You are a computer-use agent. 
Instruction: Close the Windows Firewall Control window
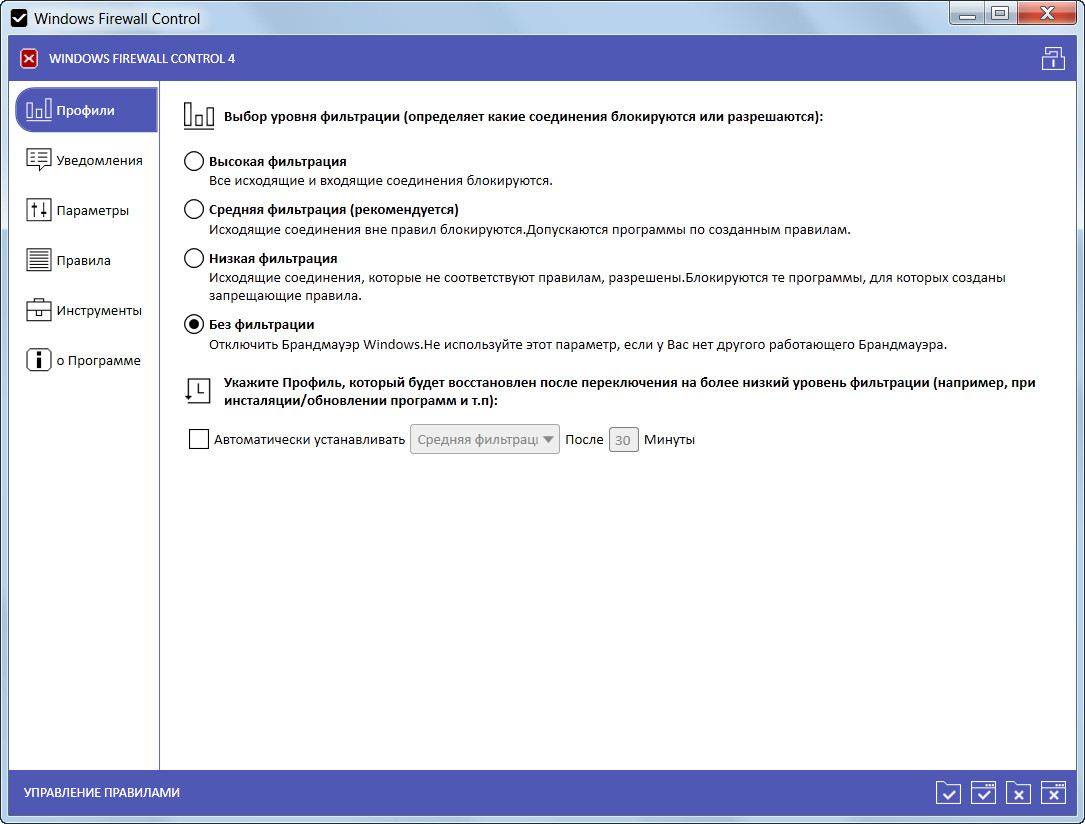pos(1047,14)
